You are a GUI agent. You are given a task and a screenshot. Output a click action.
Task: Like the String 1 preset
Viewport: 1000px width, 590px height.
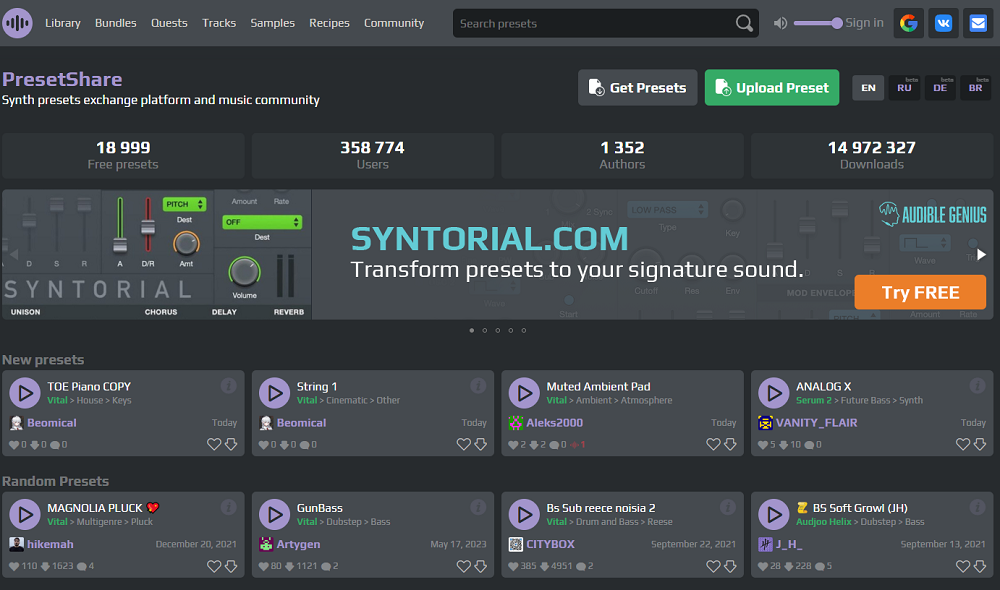click(464, 444)
